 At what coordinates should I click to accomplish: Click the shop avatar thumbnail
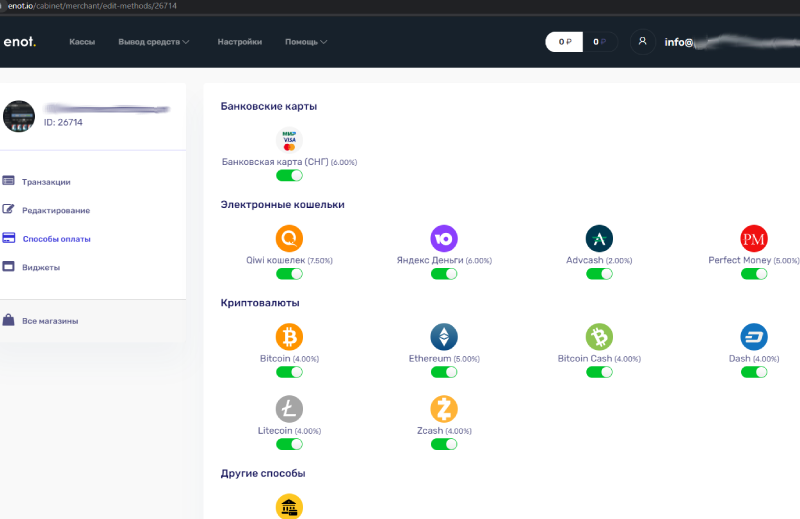point(19,116)
